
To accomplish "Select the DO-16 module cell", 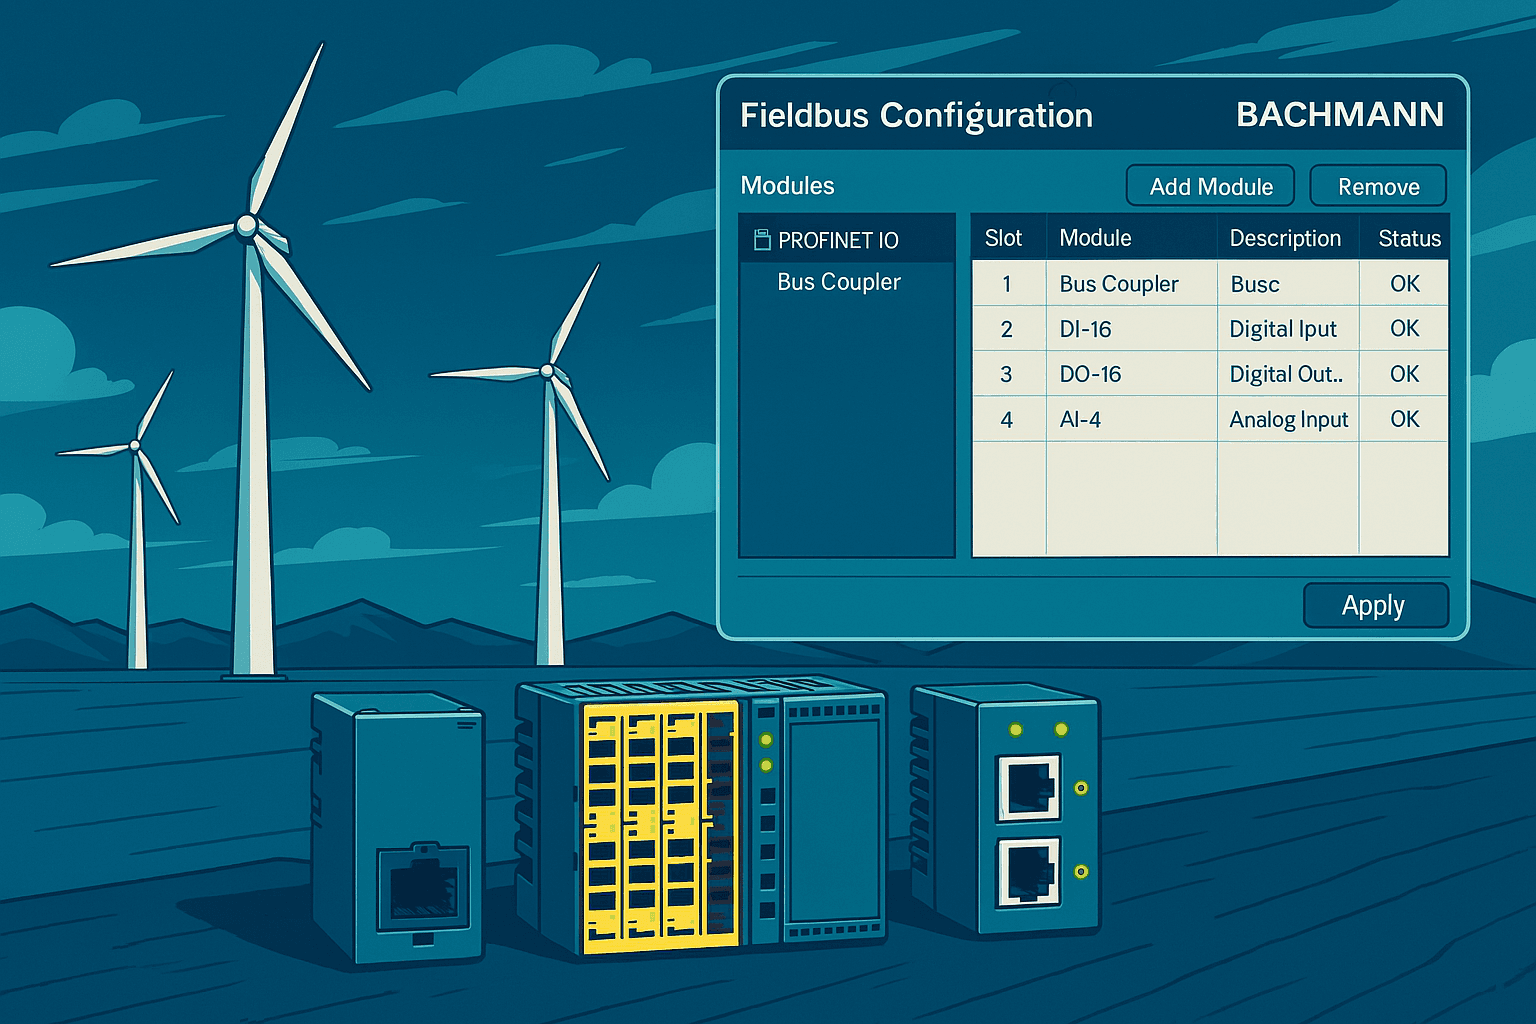I will [1131, 374].
